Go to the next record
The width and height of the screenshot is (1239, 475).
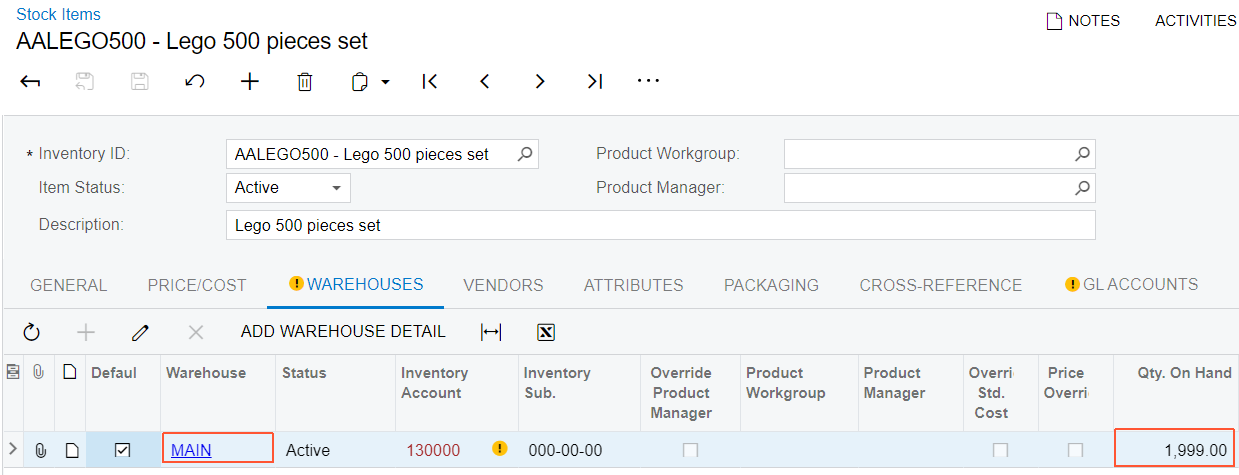click(540, 82)
